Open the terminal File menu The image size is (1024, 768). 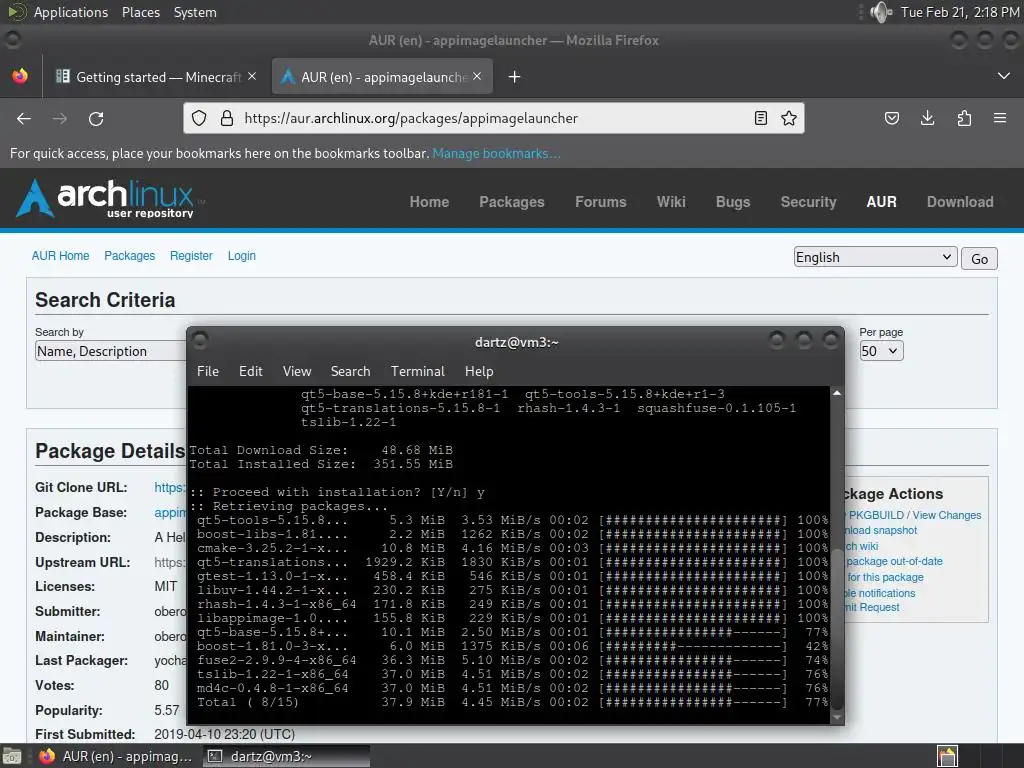click(x=208, y=371)
